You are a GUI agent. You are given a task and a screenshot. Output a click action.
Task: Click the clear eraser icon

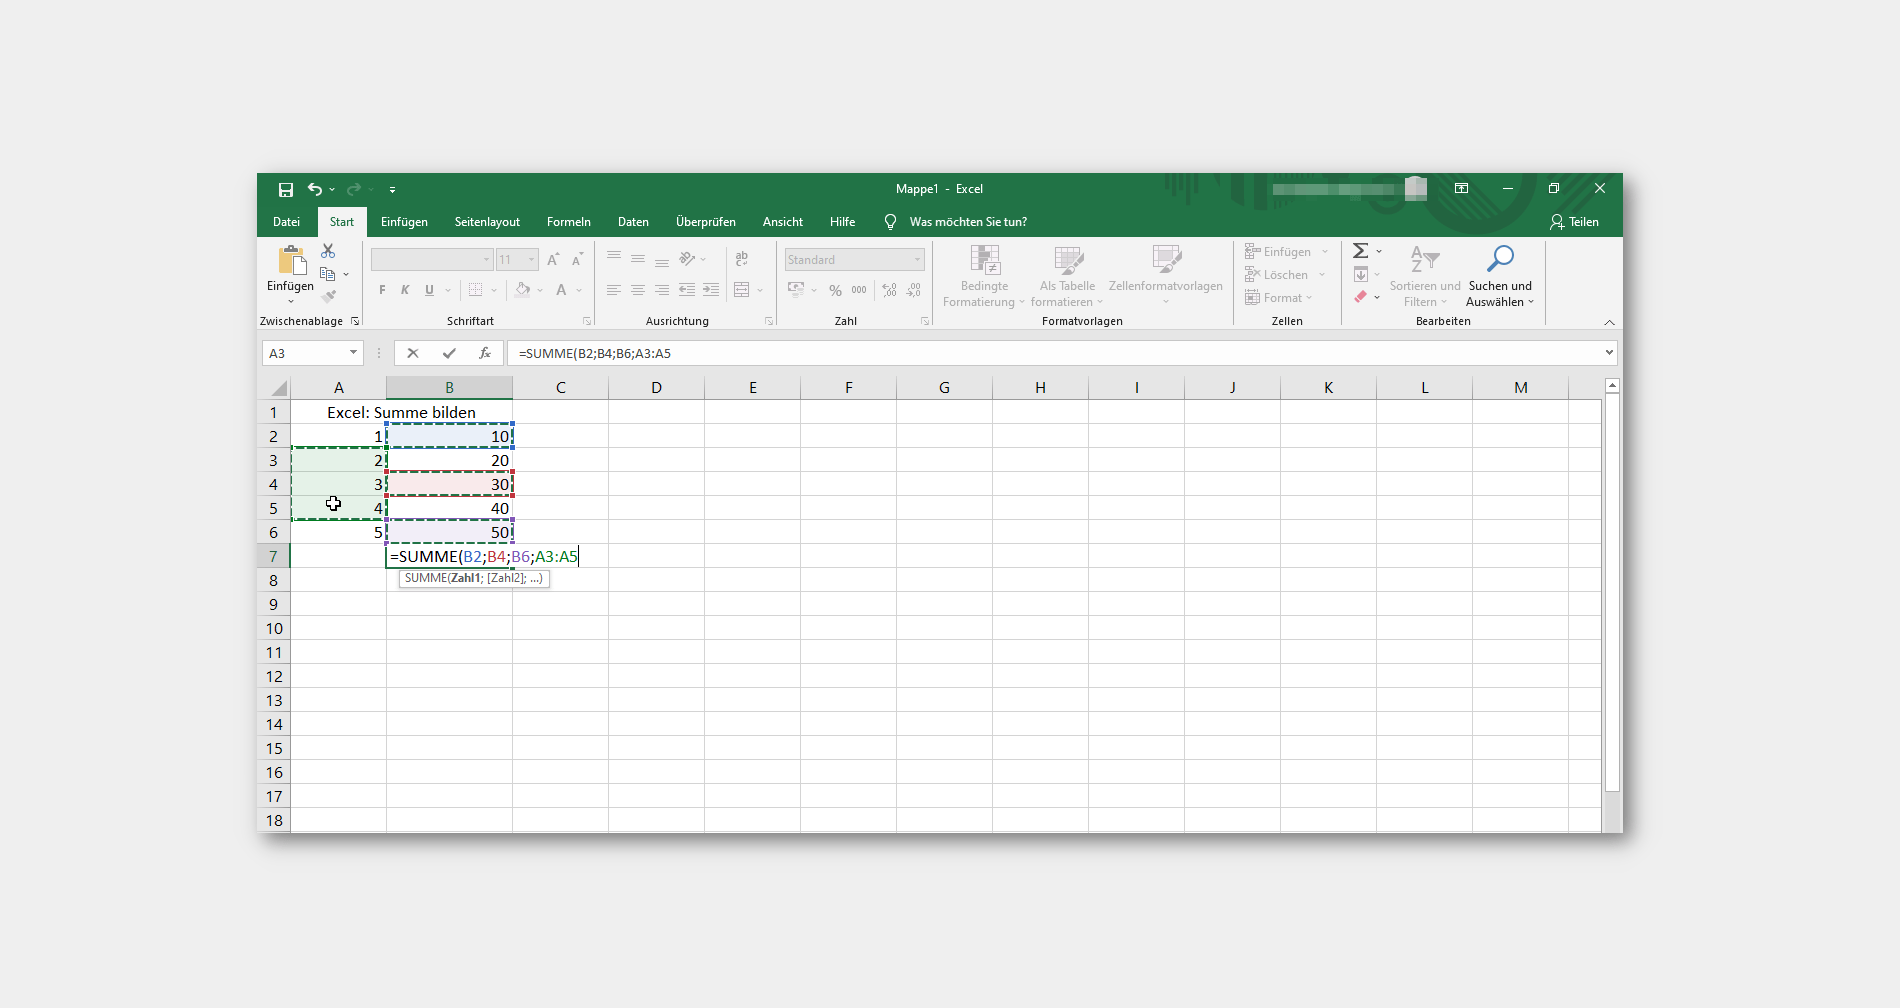(x=1361, y=297)
